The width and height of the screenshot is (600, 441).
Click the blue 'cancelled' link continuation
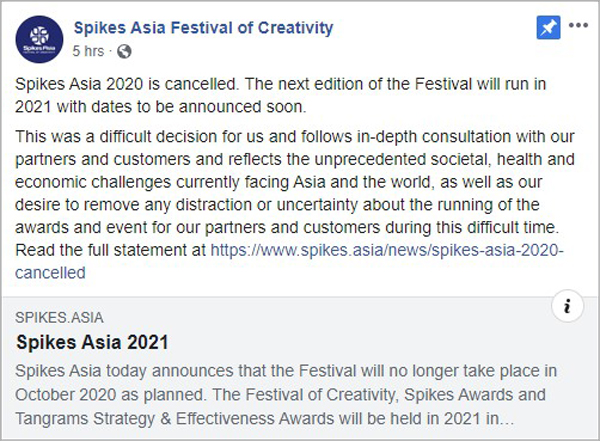(50, 273)
